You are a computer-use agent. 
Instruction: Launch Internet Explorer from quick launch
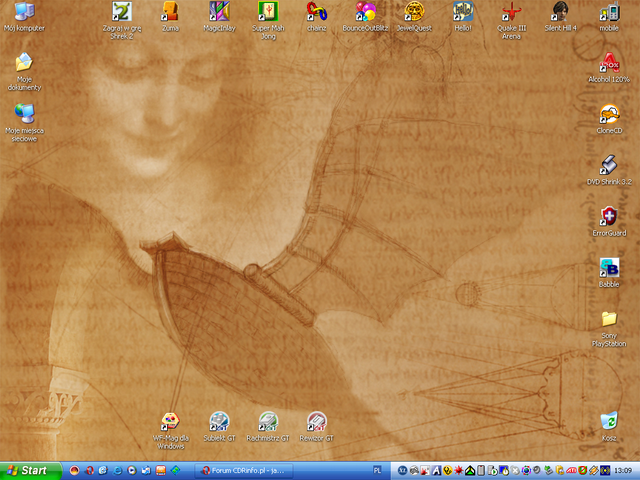118,471
